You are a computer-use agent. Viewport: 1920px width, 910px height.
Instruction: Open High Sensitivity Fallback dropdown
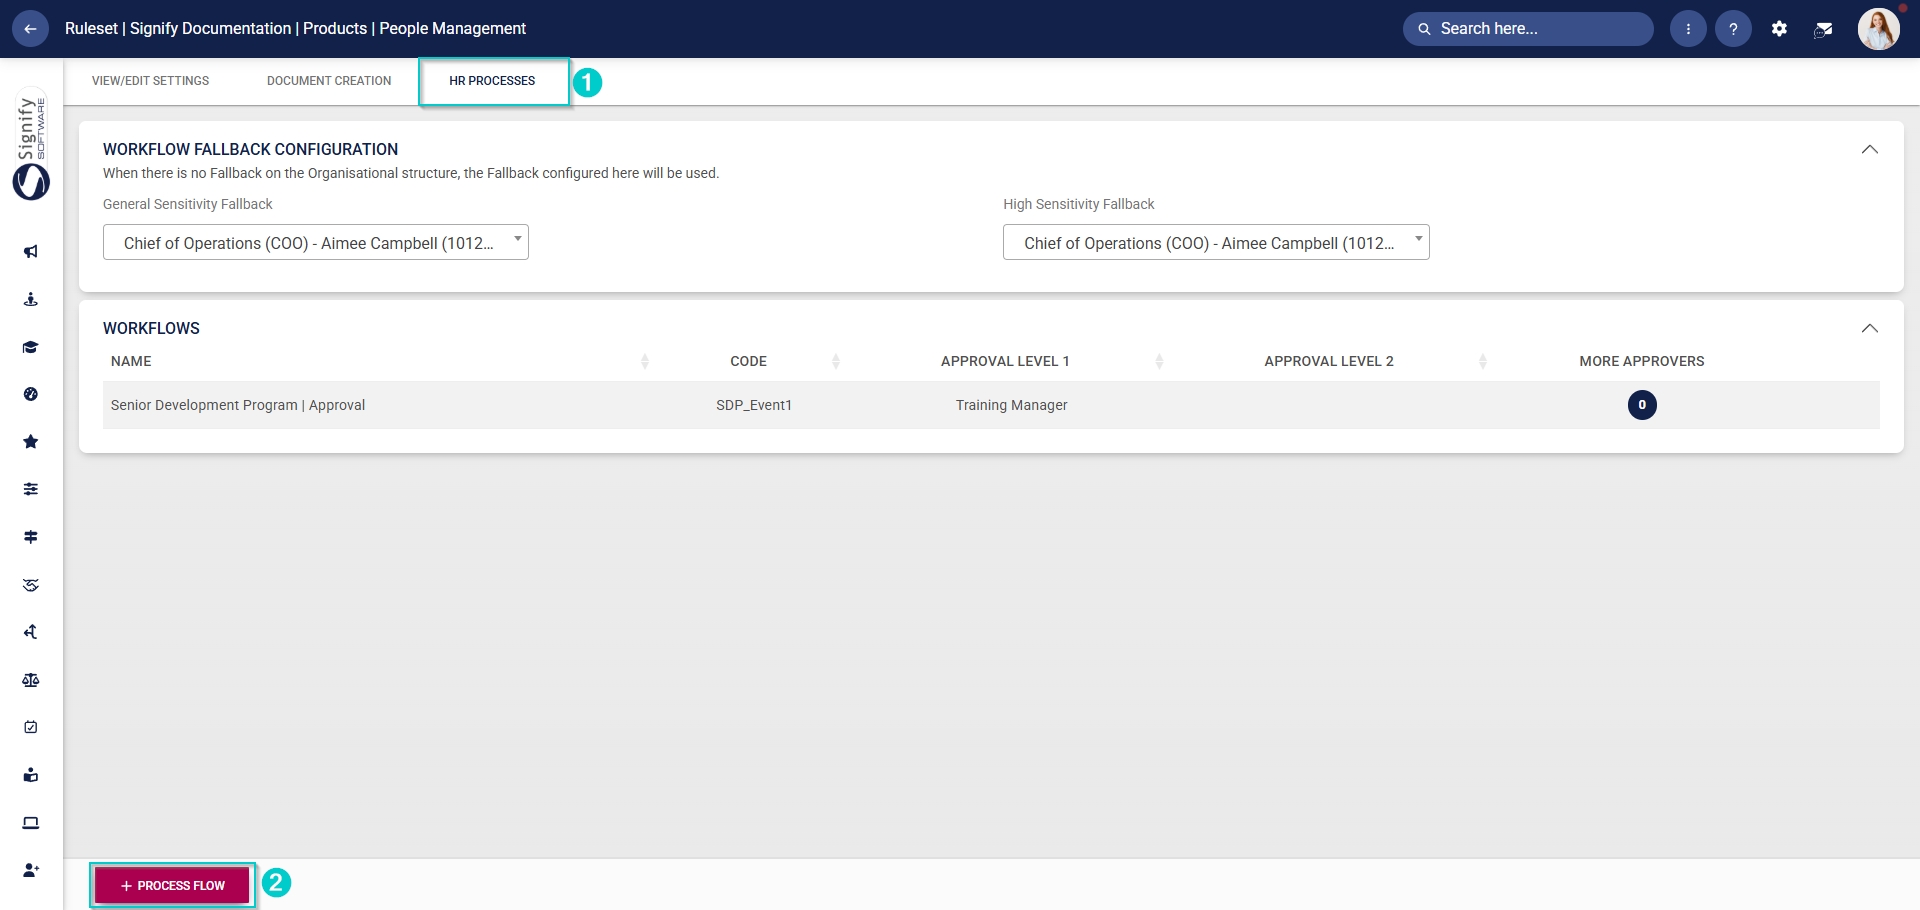pos(1216,242)
